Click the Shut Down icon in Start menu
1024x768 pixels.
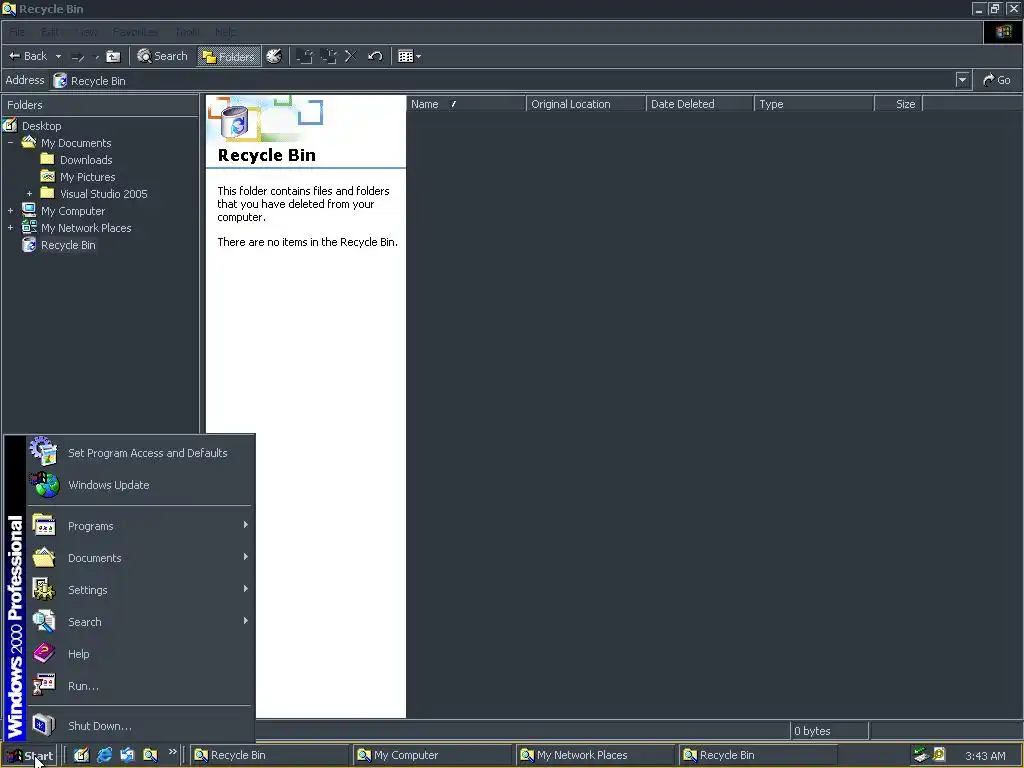[44, 725]
